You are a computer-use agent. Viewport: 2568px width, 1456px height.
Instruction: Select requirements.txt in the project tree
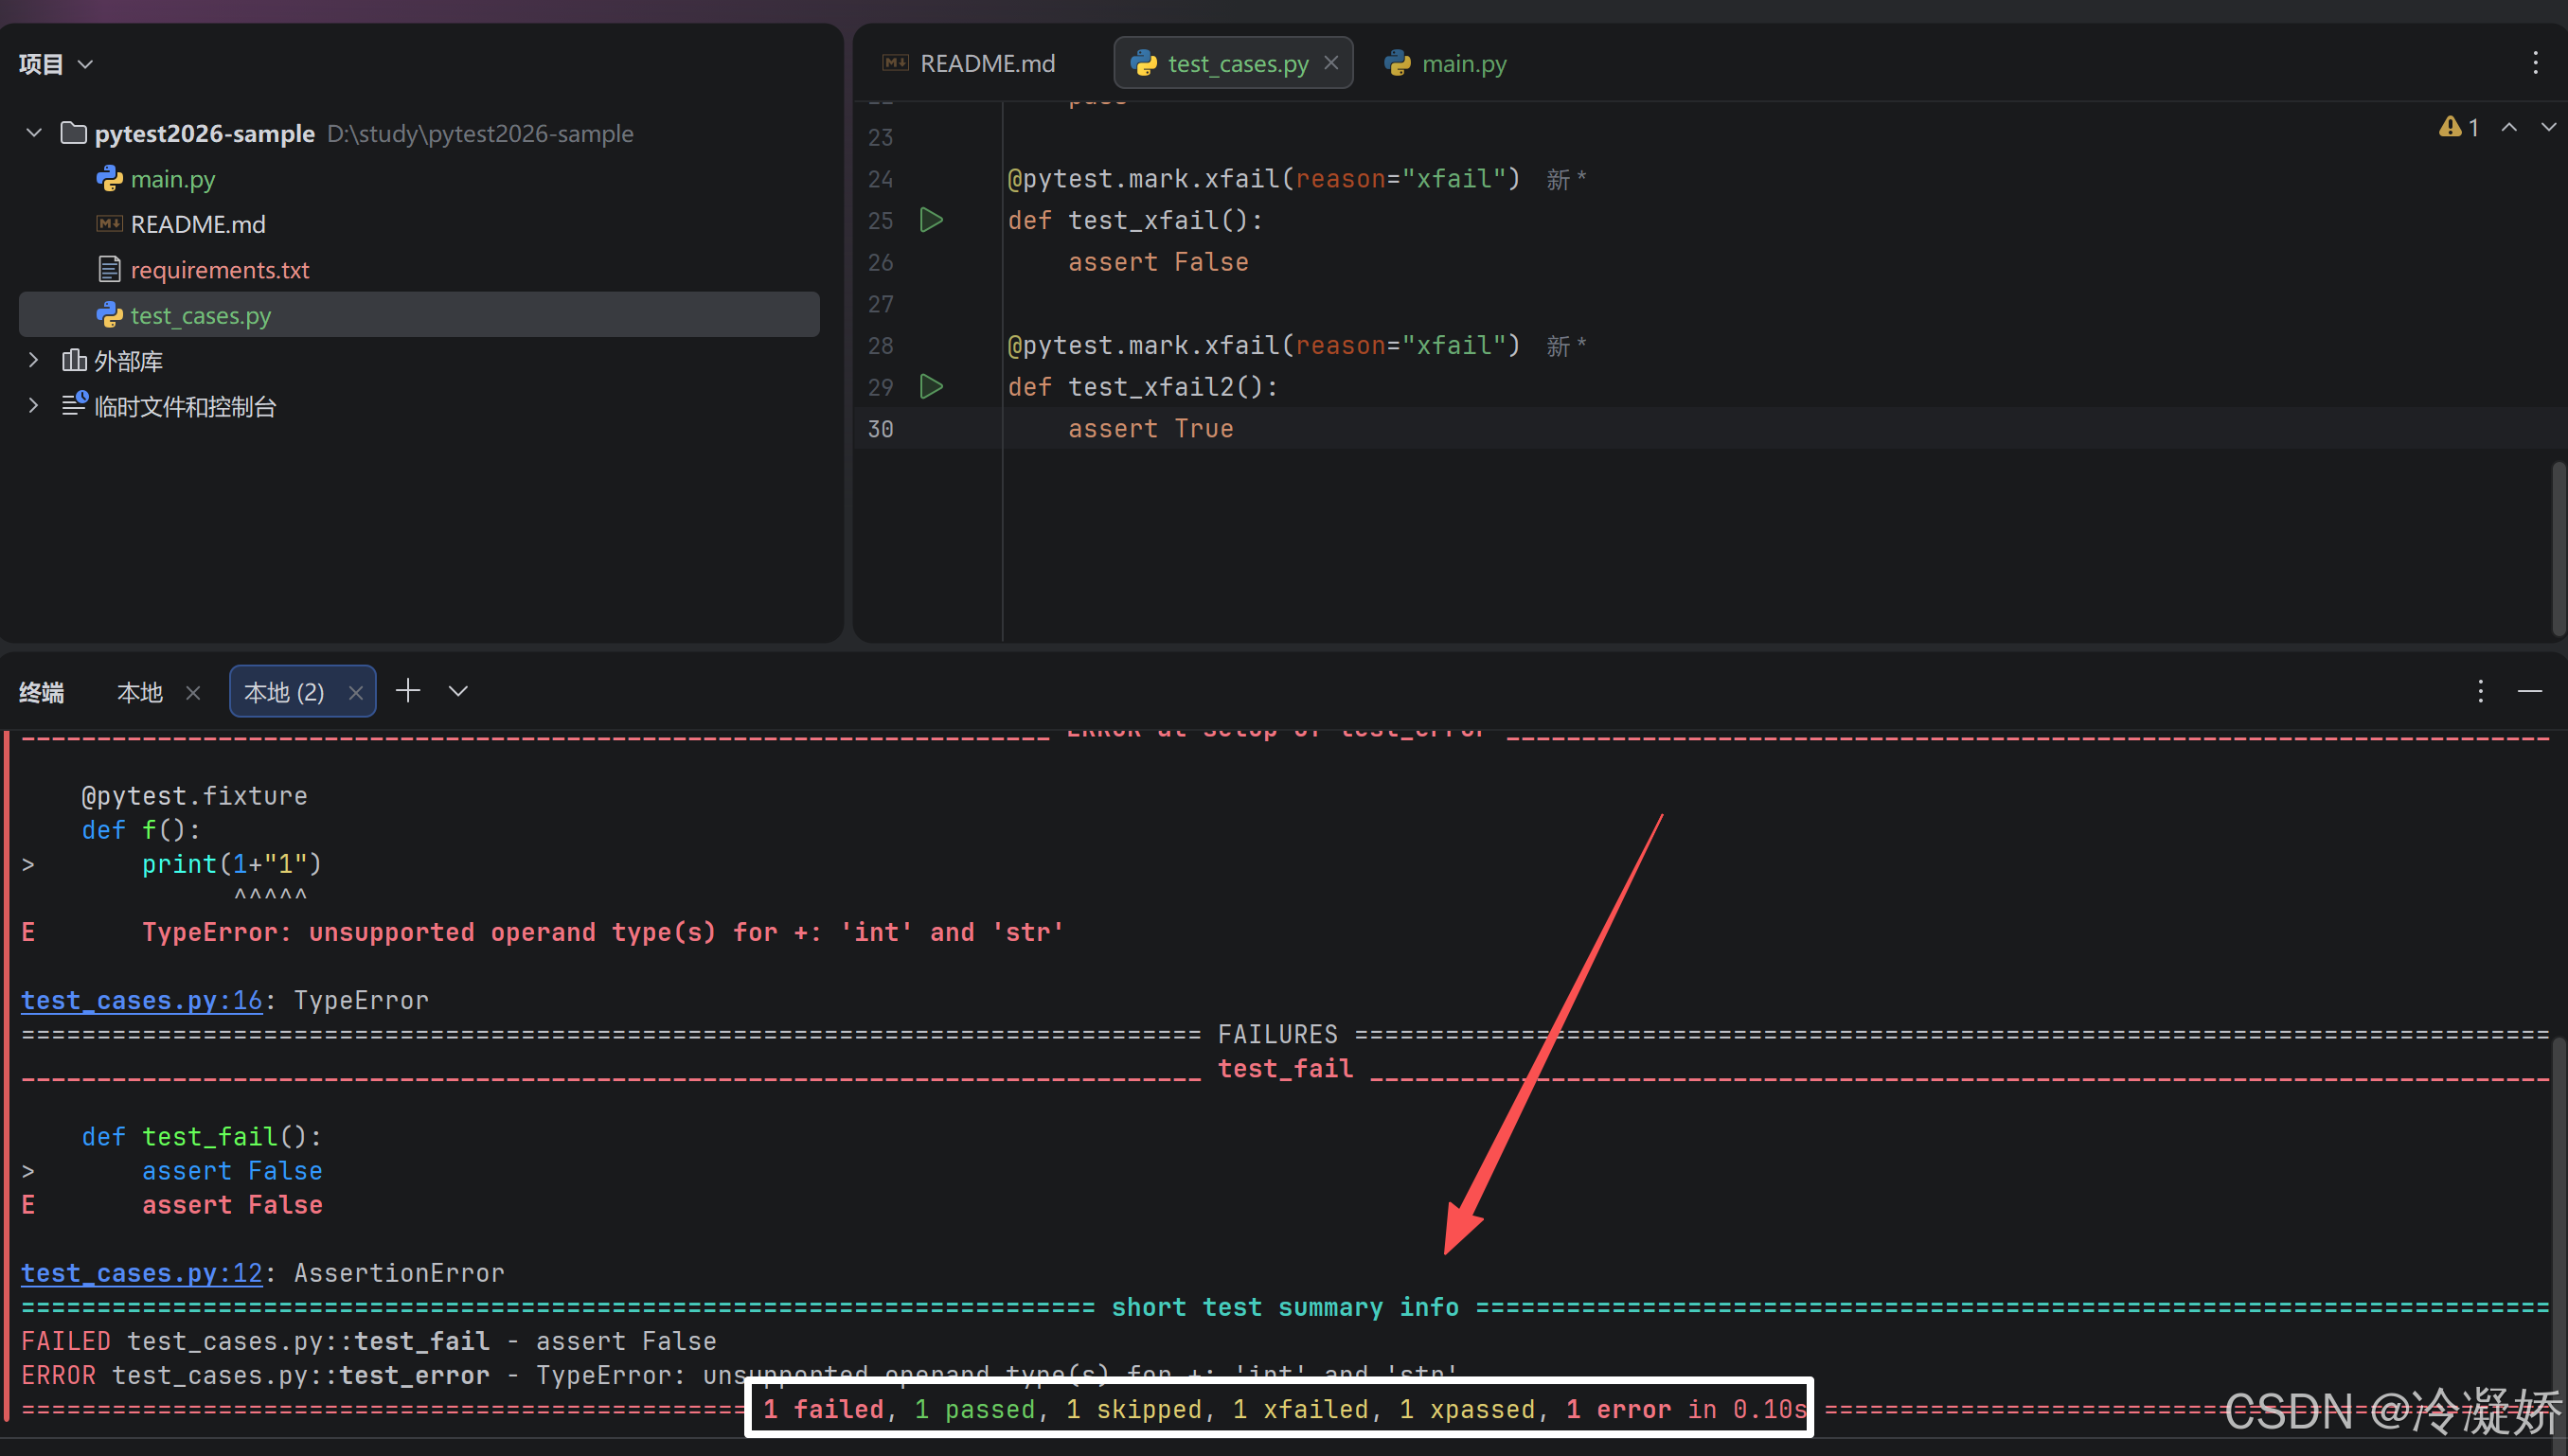219,270
